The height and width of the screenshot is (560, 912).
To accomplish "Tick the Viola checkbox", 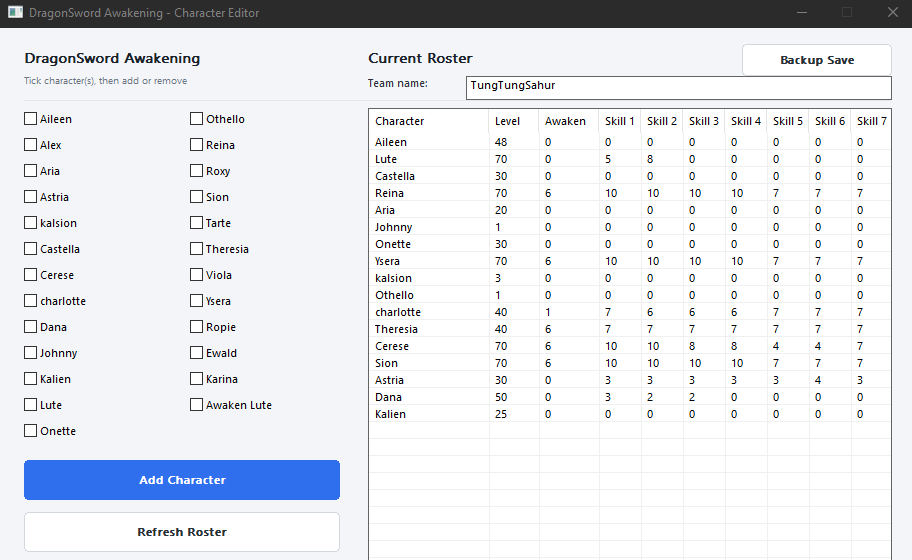I will coord(196,274).
